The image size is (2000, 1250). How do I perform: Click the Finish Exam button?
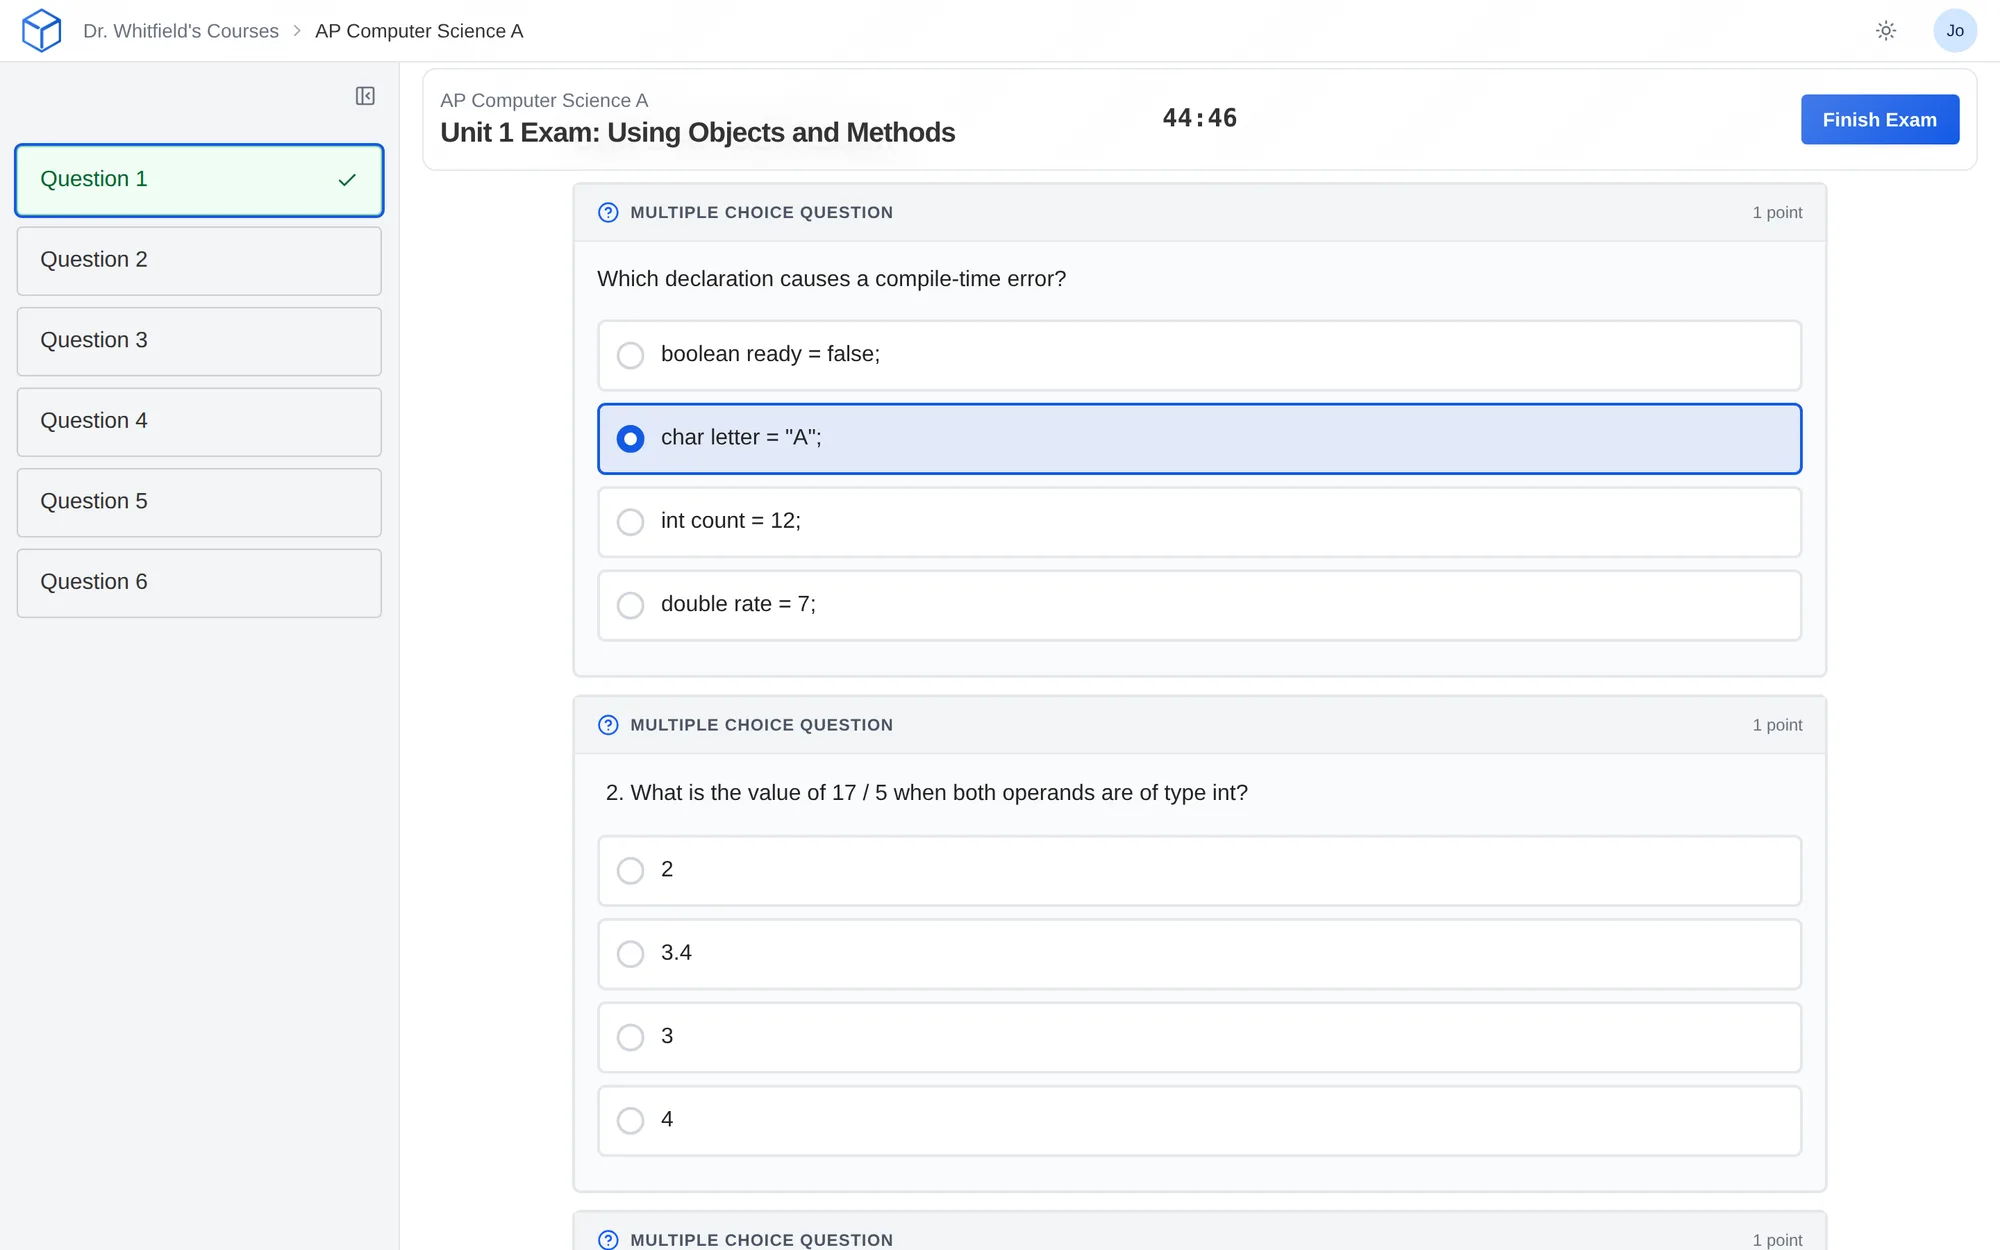(1879, 119)
